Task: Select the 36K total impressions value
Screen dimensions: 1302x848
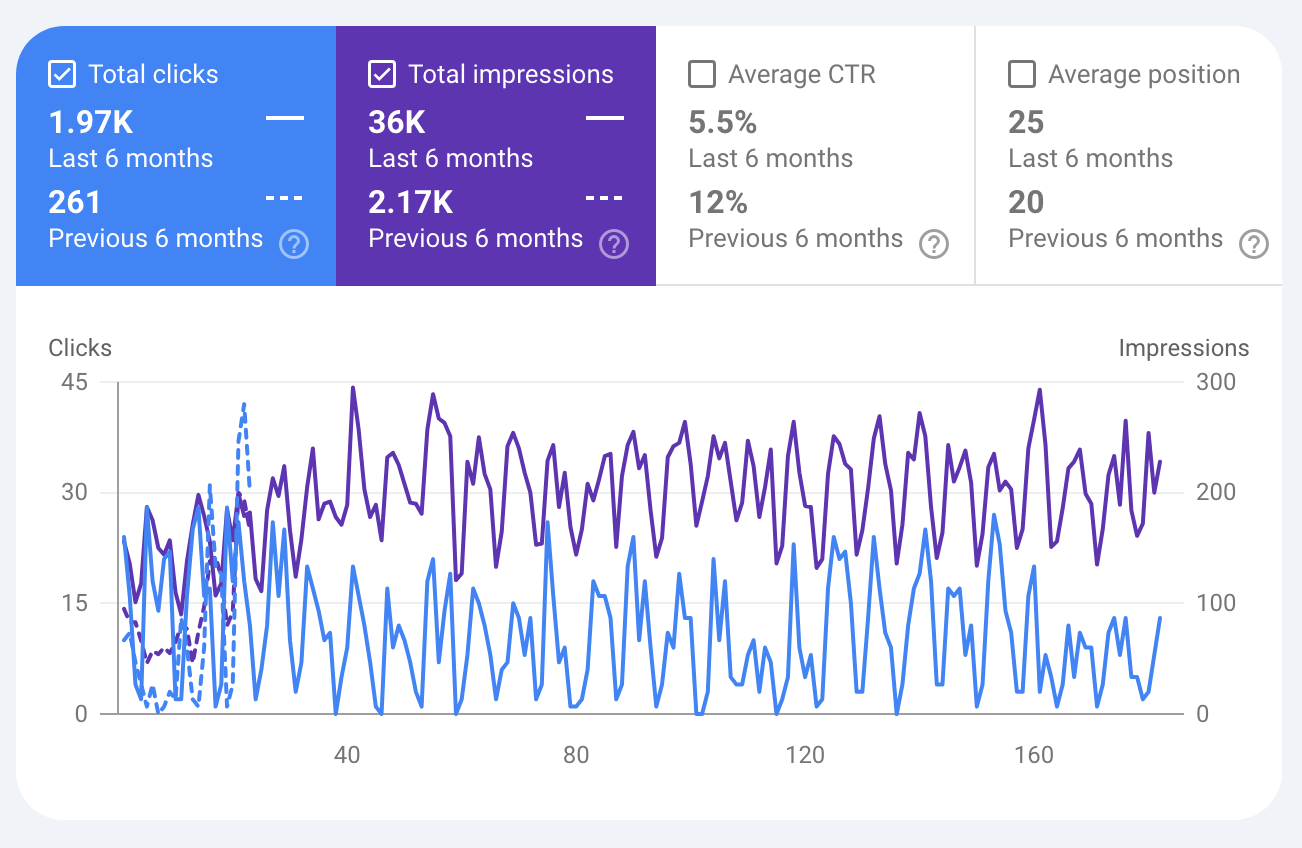Action: (x=397, y=123)
